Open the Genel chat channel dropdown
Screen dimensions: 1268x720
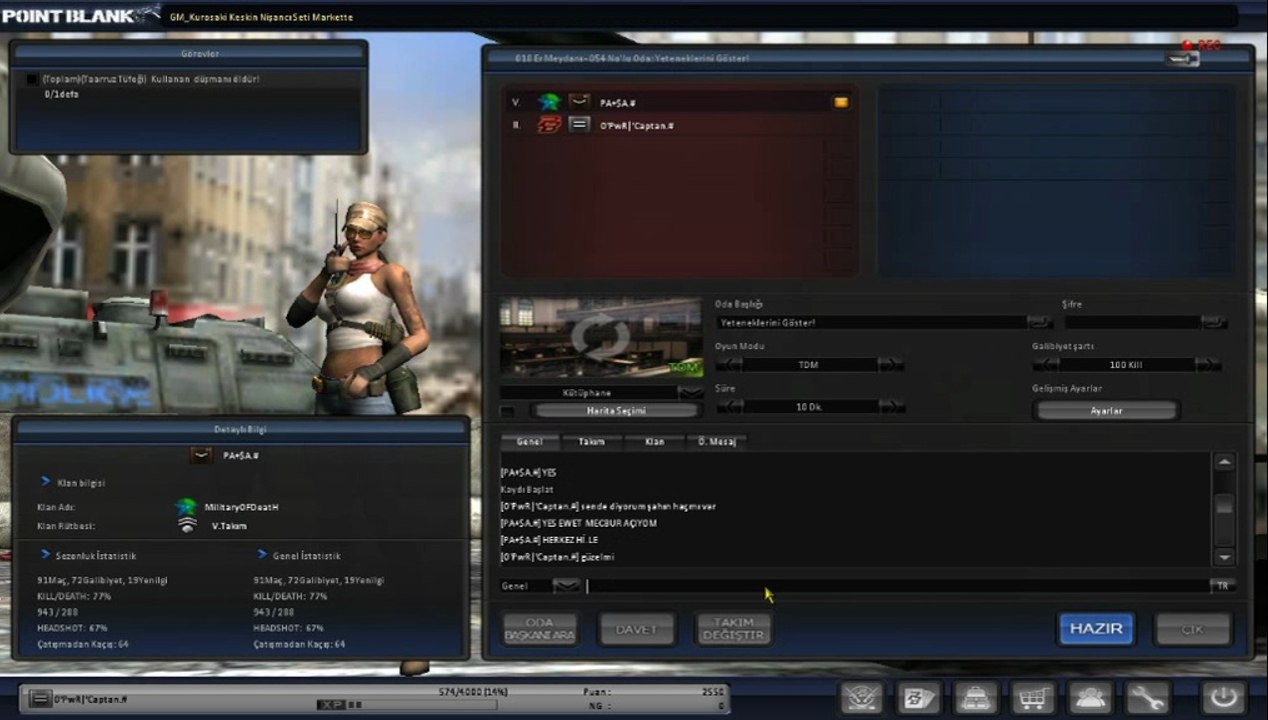[x=566, y=586]
